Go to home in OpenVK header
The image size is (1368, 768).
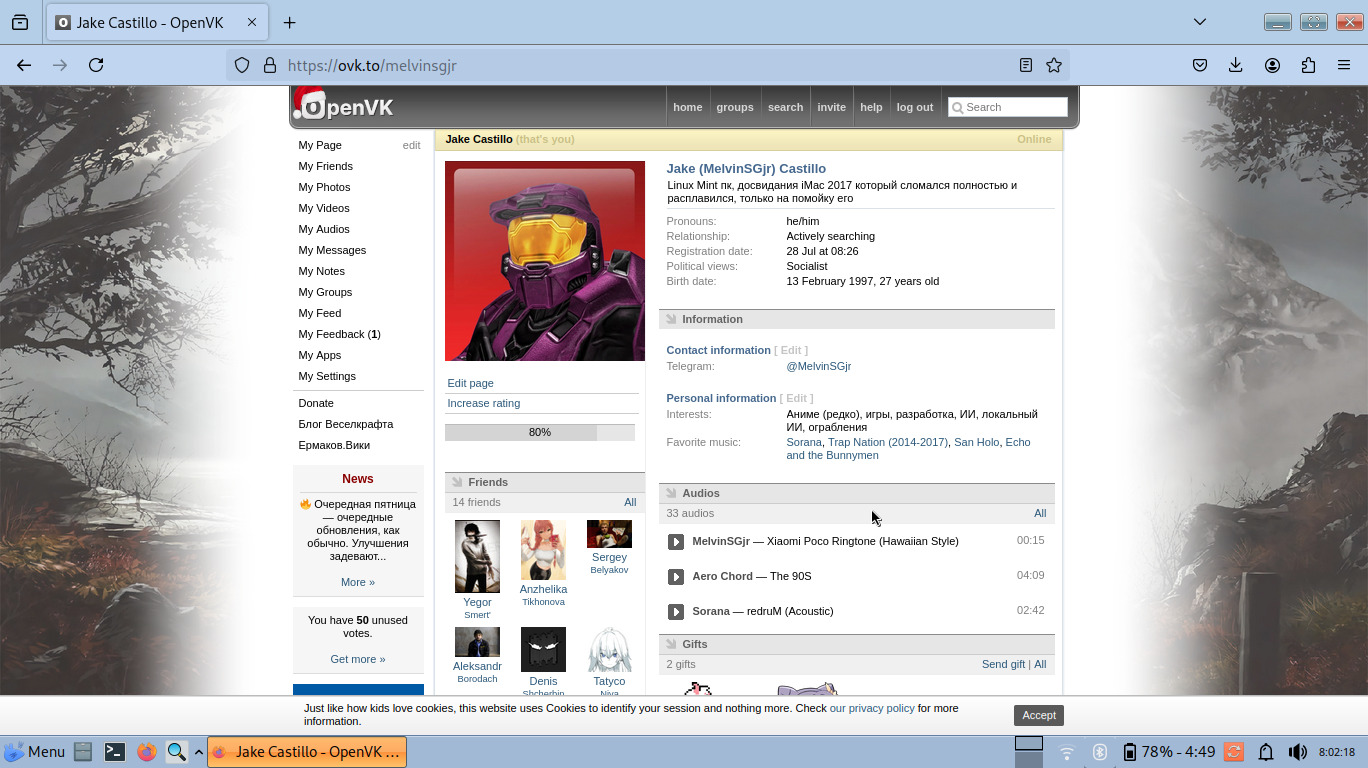[688, 107]
